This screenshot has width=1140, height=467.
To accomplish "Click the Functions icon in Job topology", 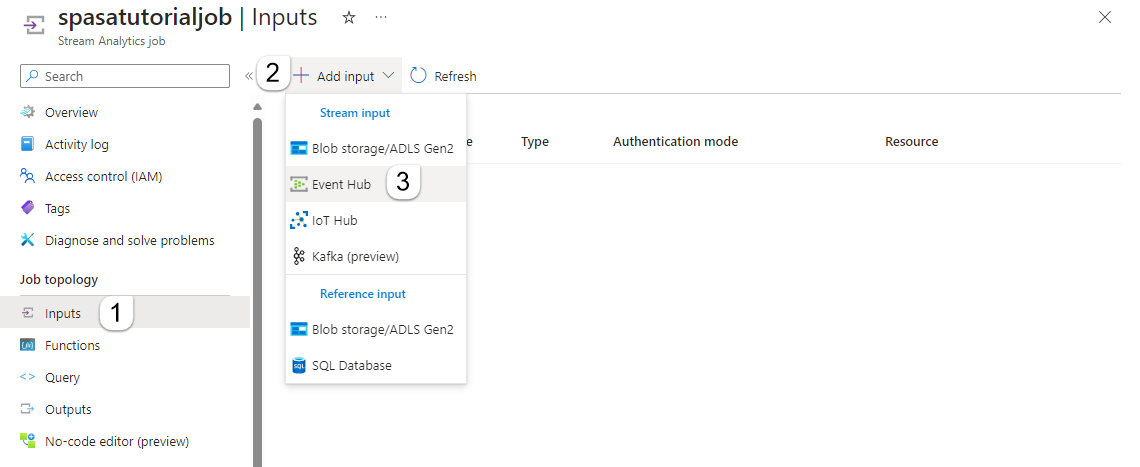I will coord(28,345).
